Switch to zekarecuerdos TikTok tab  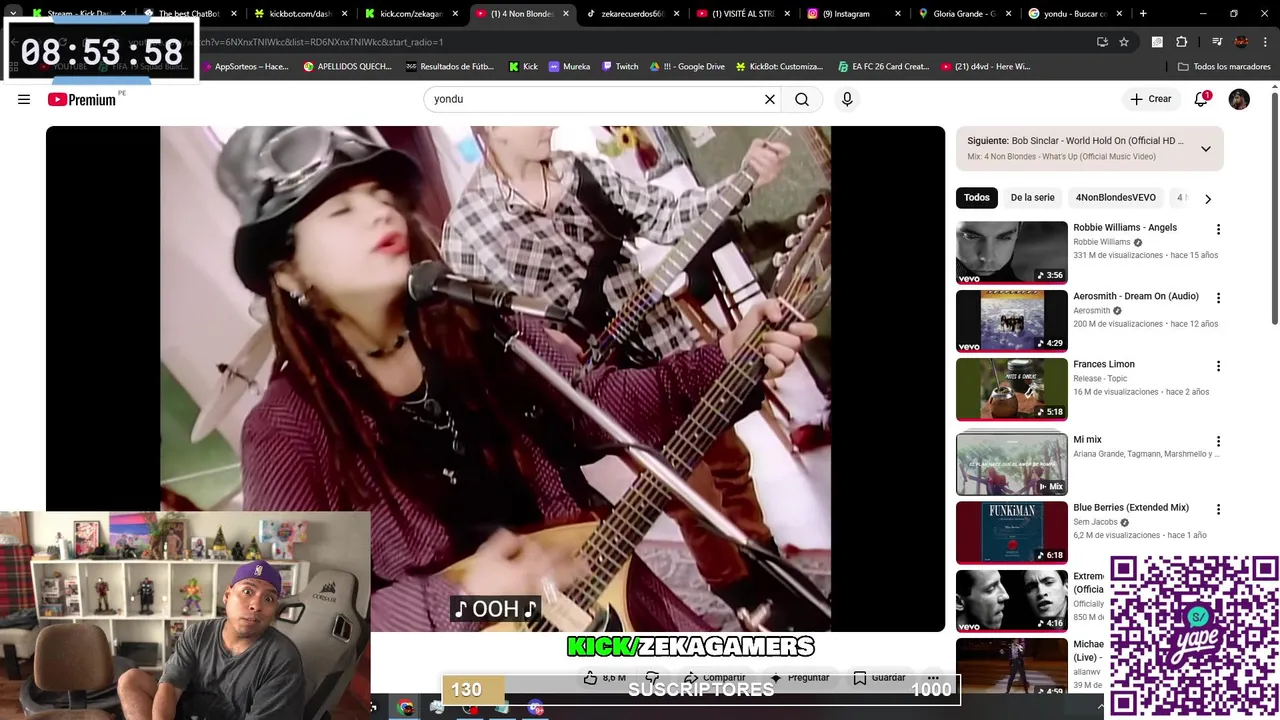pyautogui.click(x=632, y=14)
